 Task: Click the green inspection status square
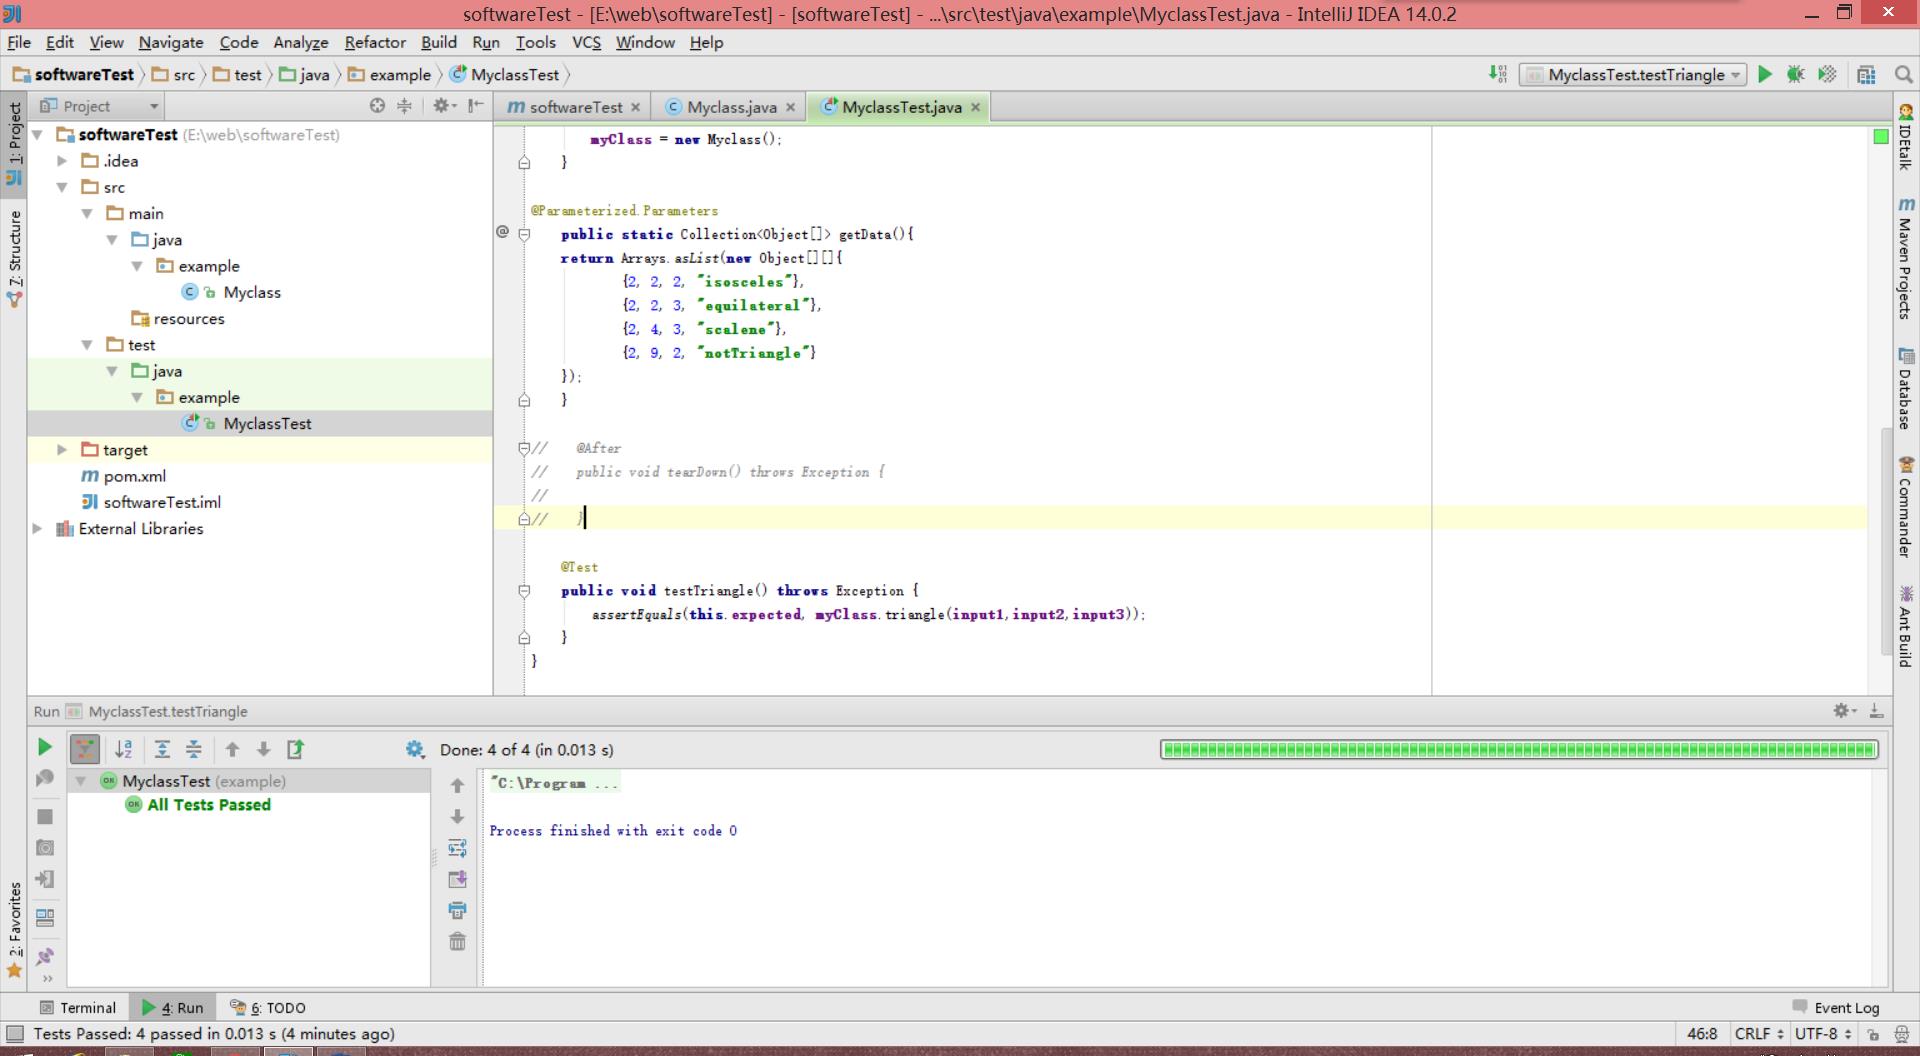click(1880, 137)
